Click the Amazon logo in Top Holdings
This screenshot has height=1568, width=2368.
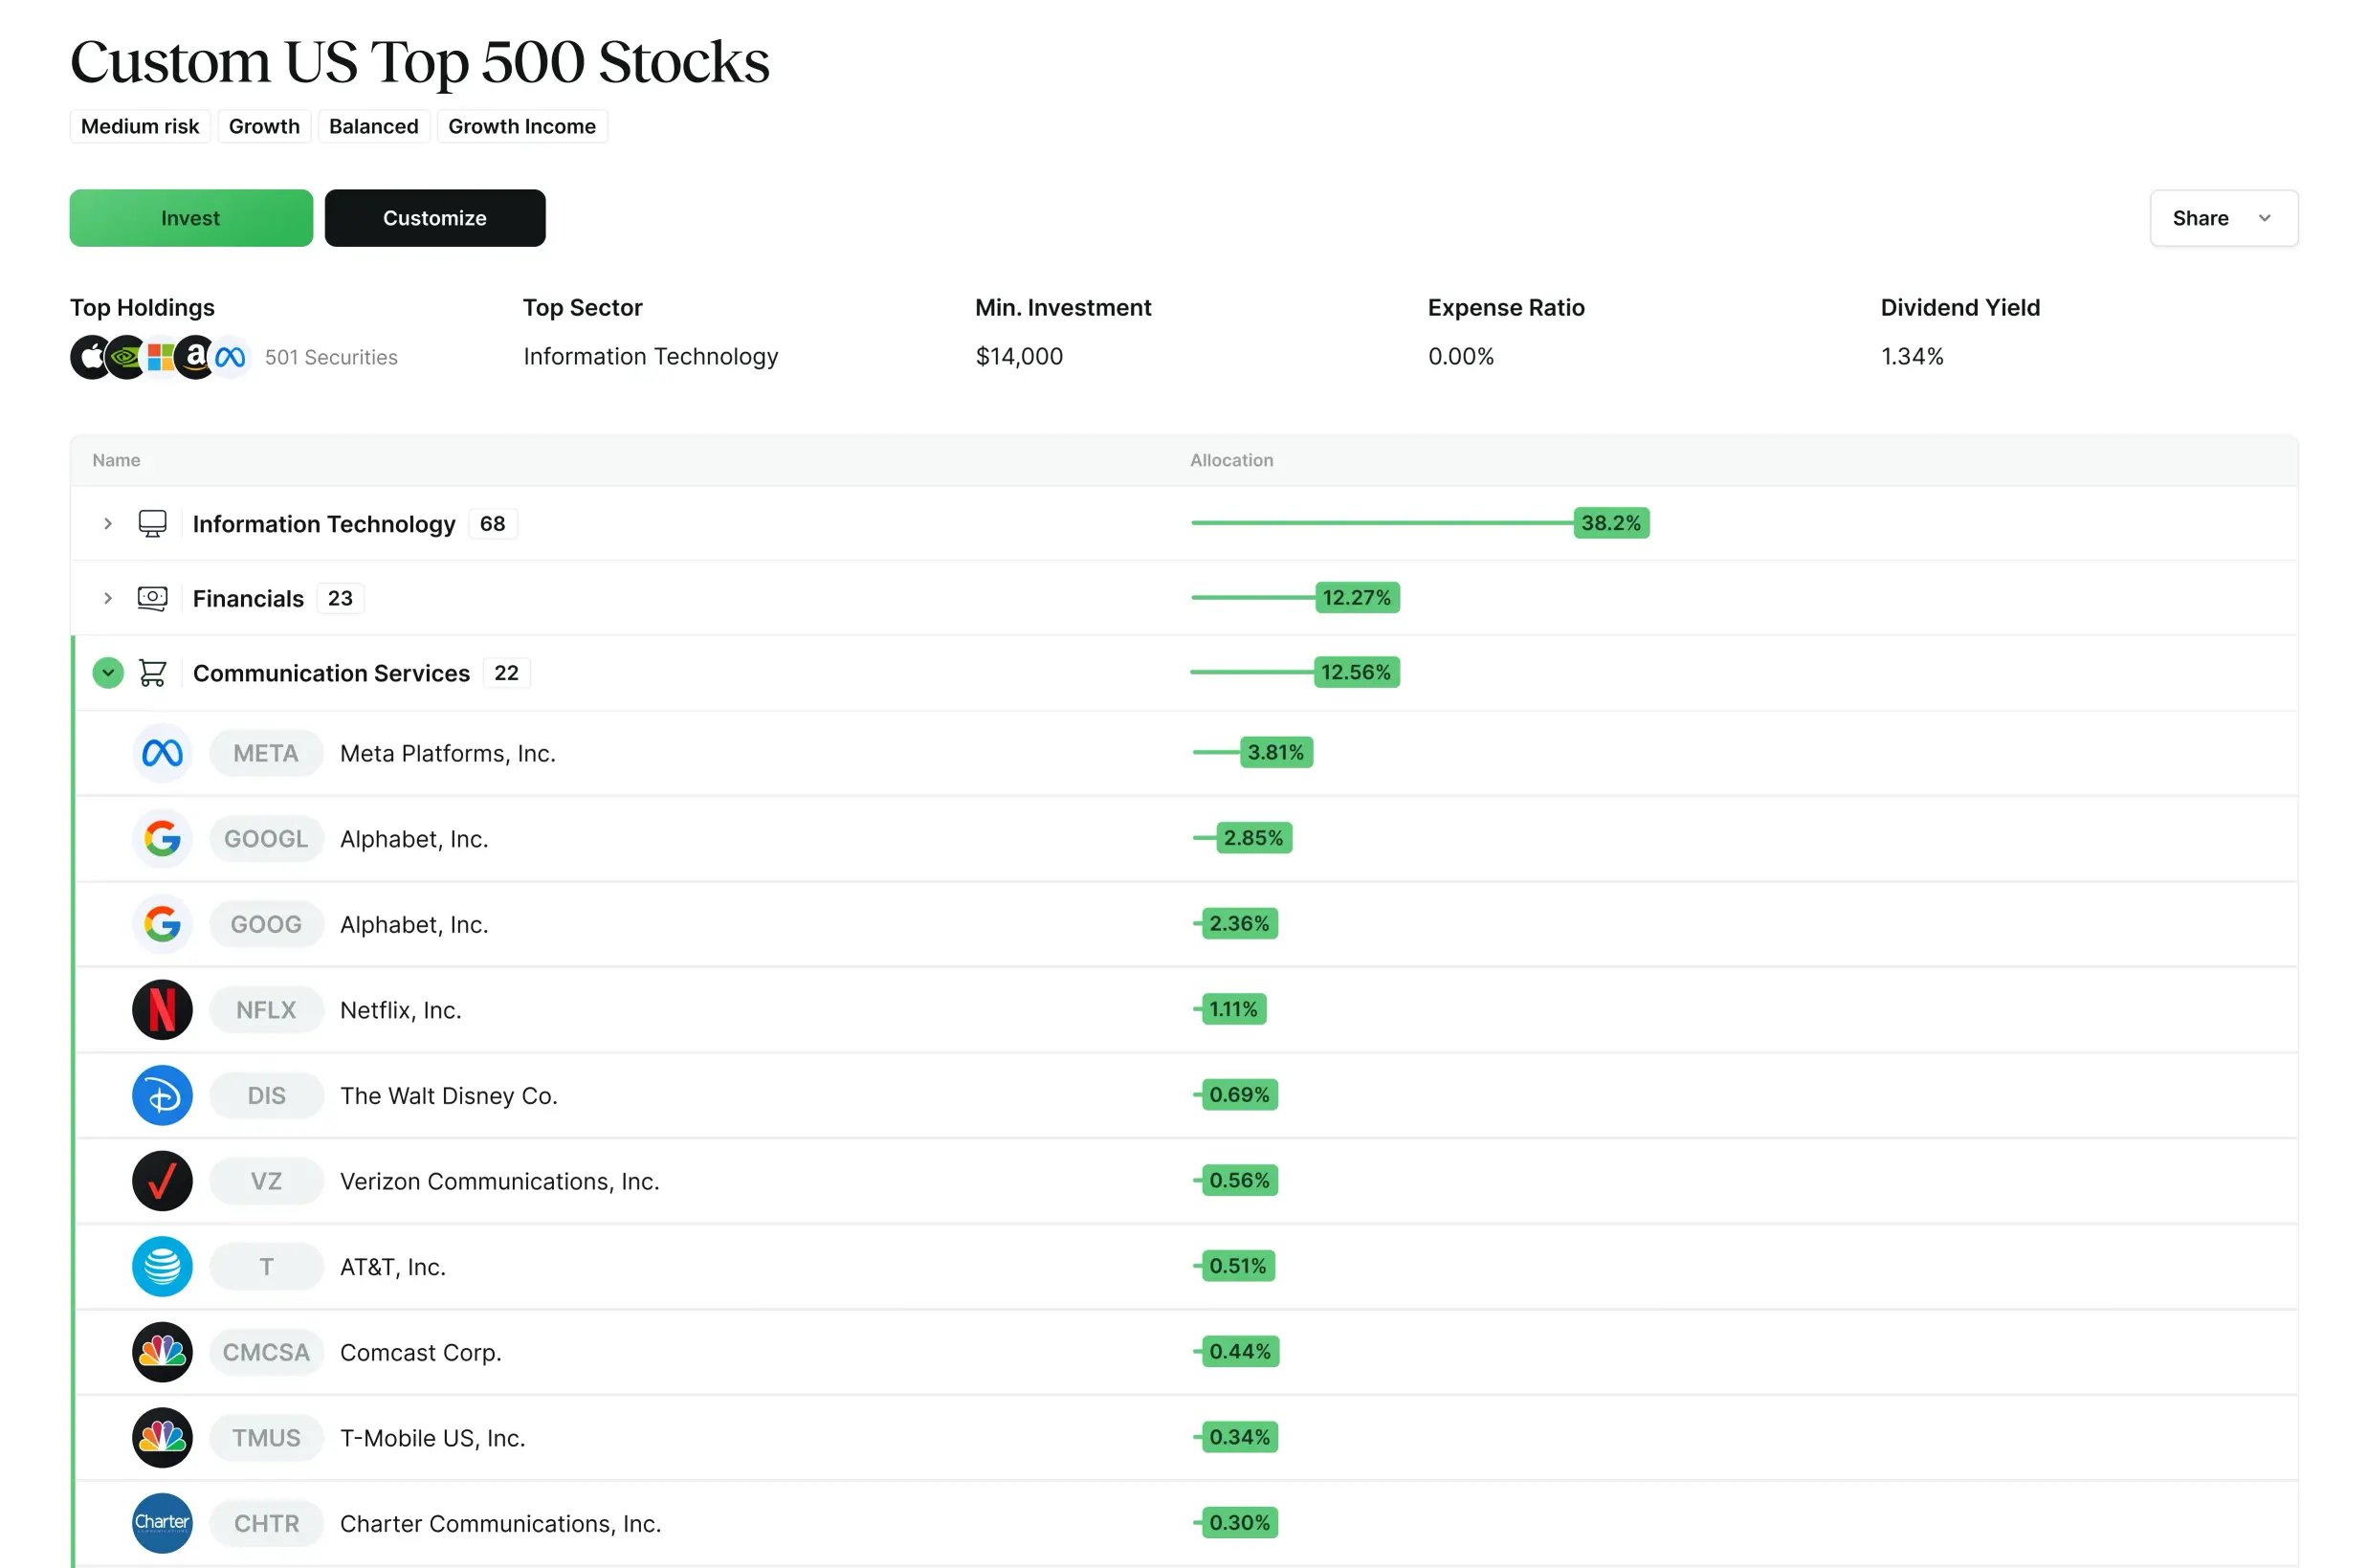(195, 357)
